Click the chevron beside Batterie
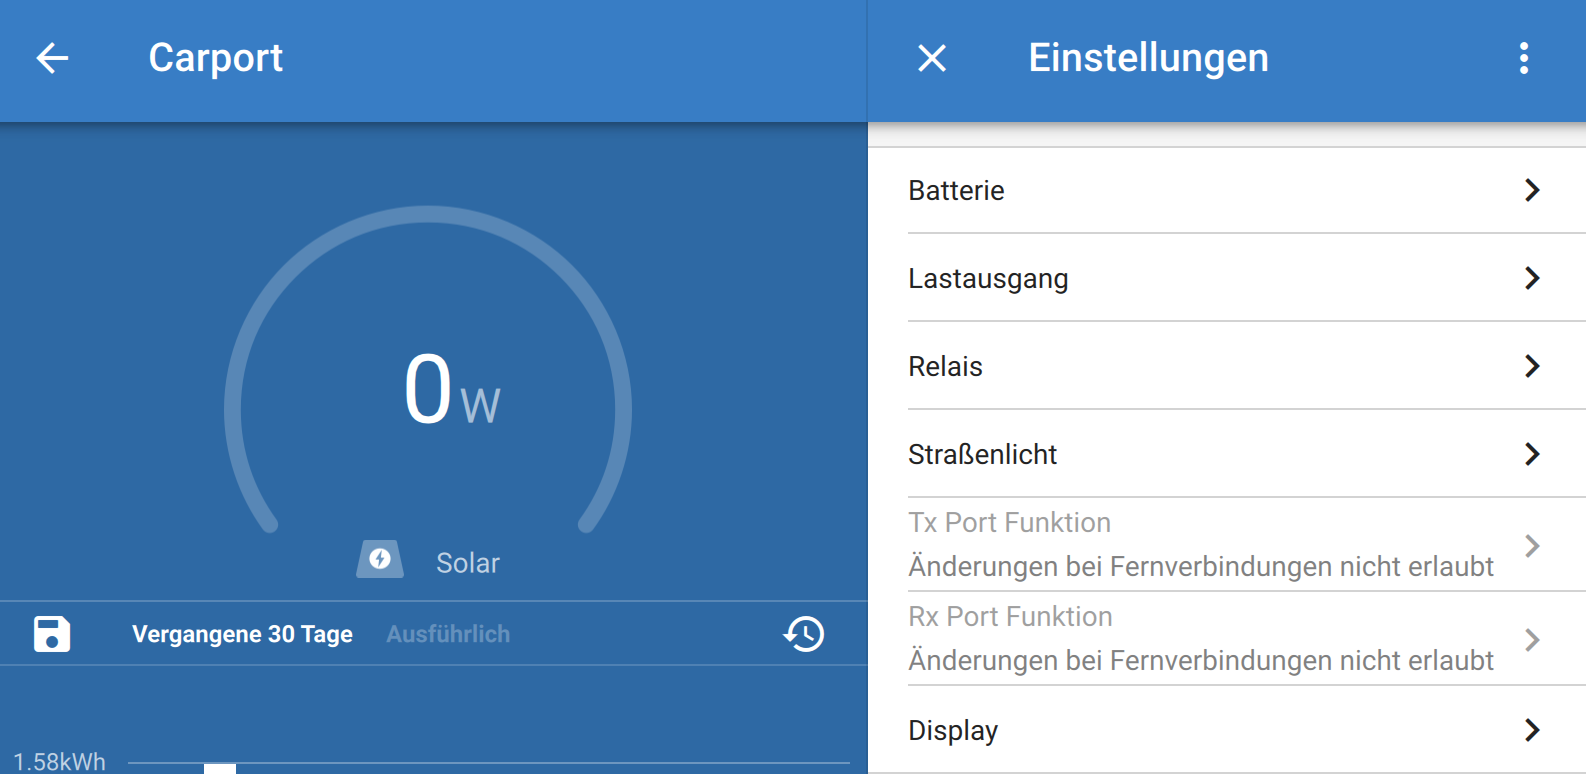The image size is (1586, 774). click(x=1531, y=190)
